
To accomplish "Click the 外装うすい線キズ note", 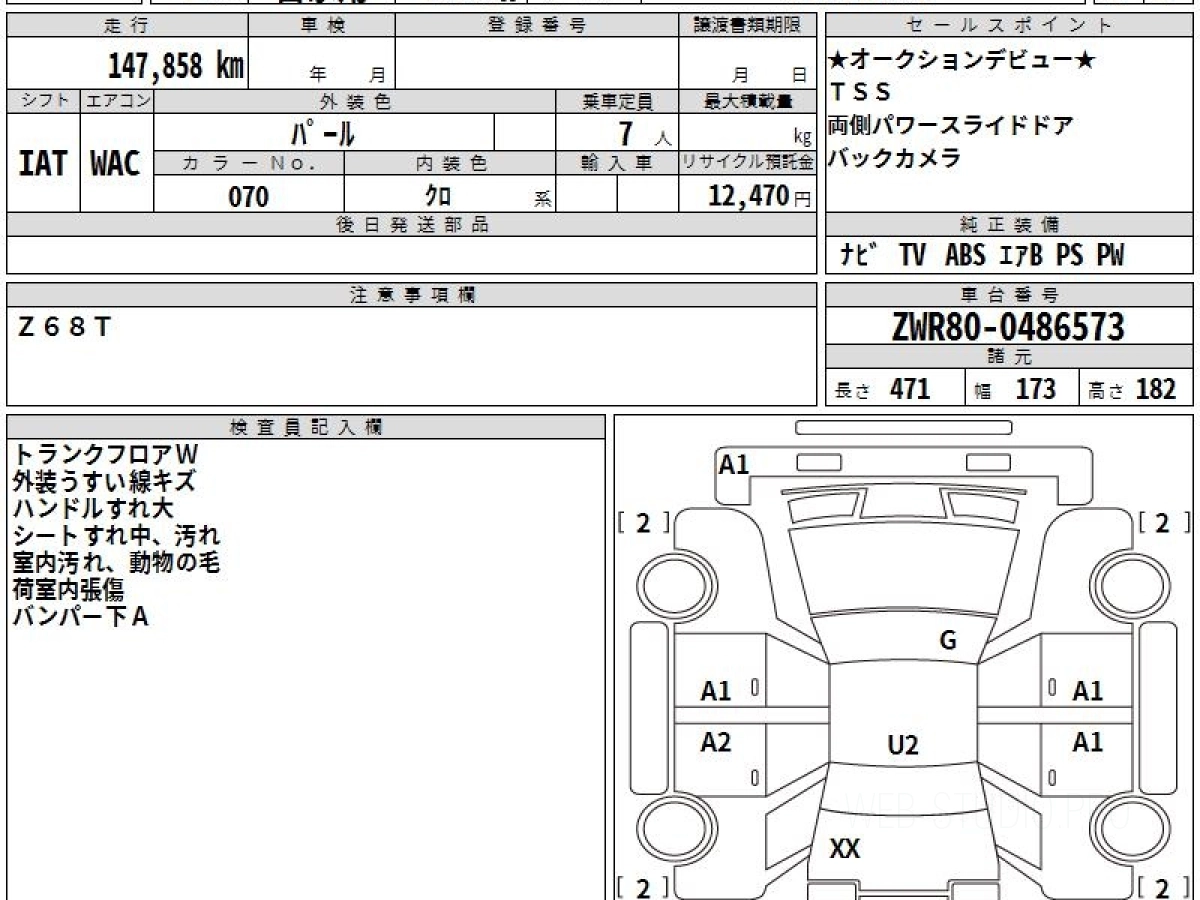I will 105,482.
